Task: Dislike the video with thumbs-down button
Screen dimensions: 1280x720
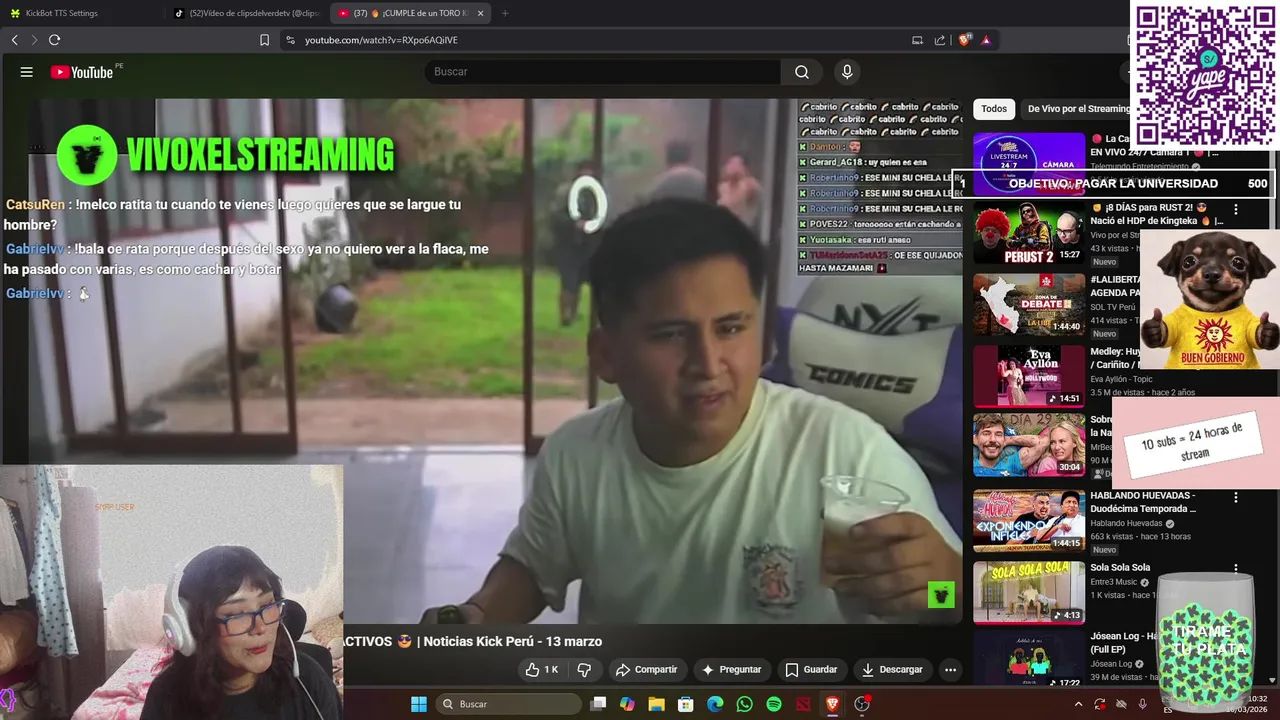Action: (x=584, y=670)
